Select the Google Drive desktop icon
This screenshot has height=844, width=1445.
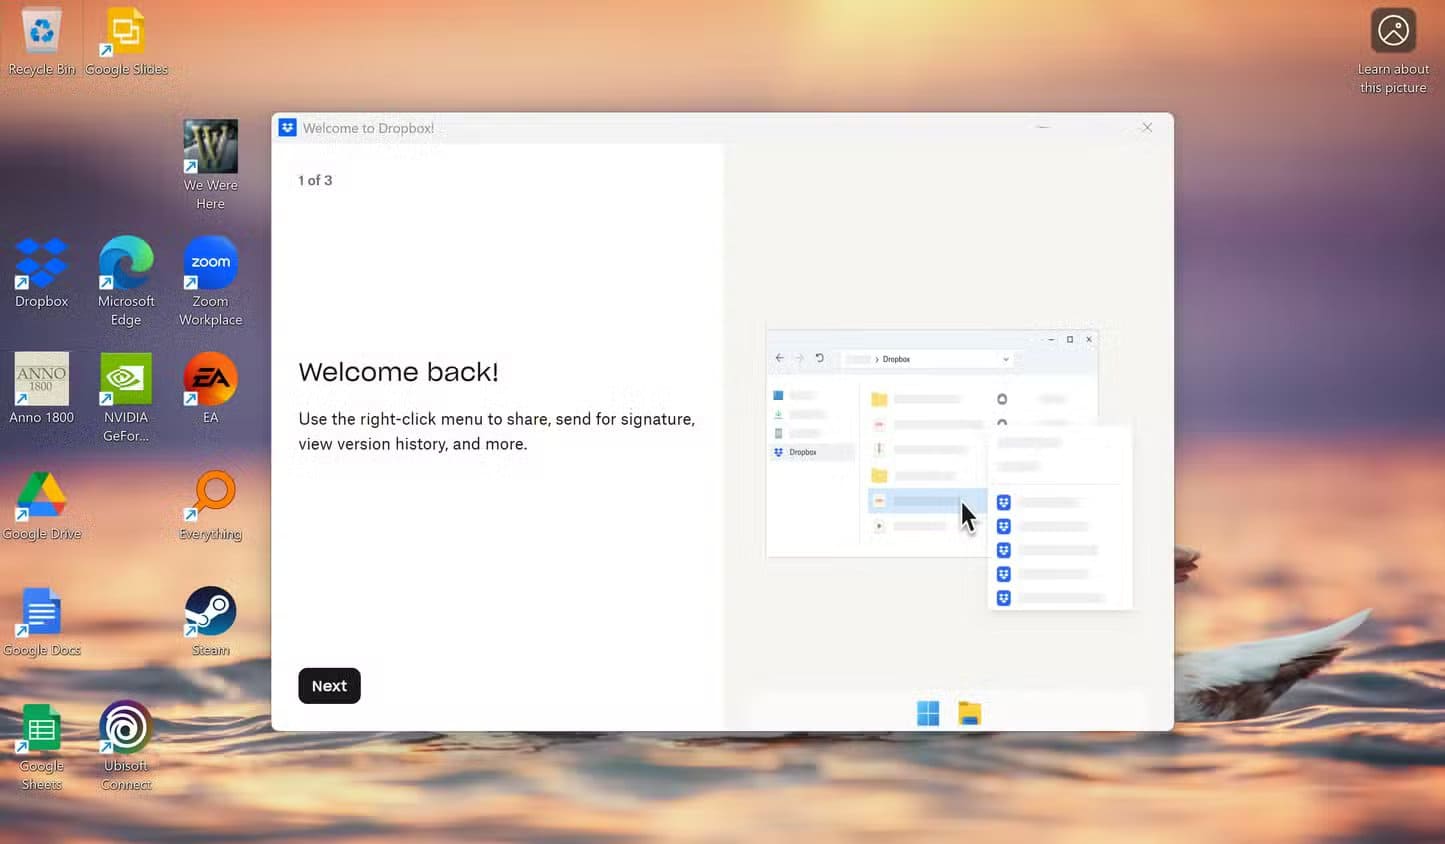[41, 497]
